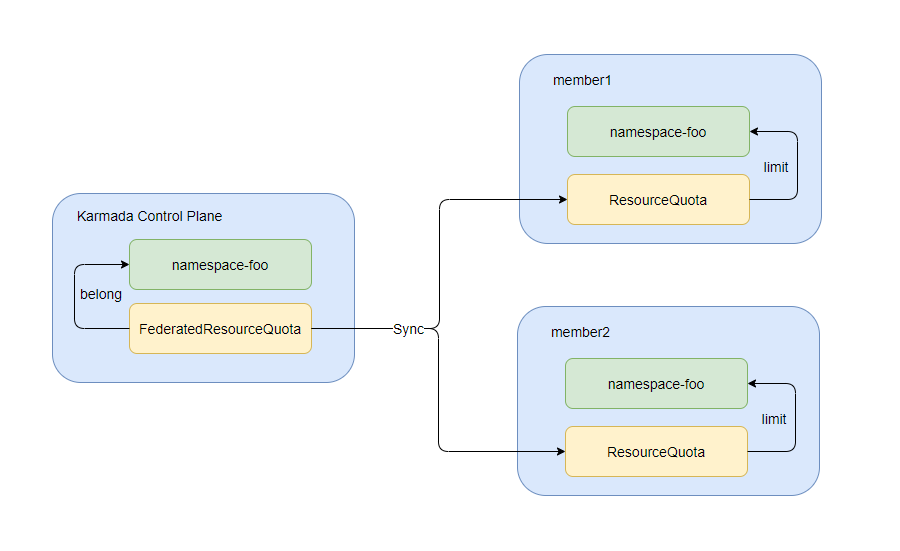Select namespace-foo box inside member2

click(656, 384)
